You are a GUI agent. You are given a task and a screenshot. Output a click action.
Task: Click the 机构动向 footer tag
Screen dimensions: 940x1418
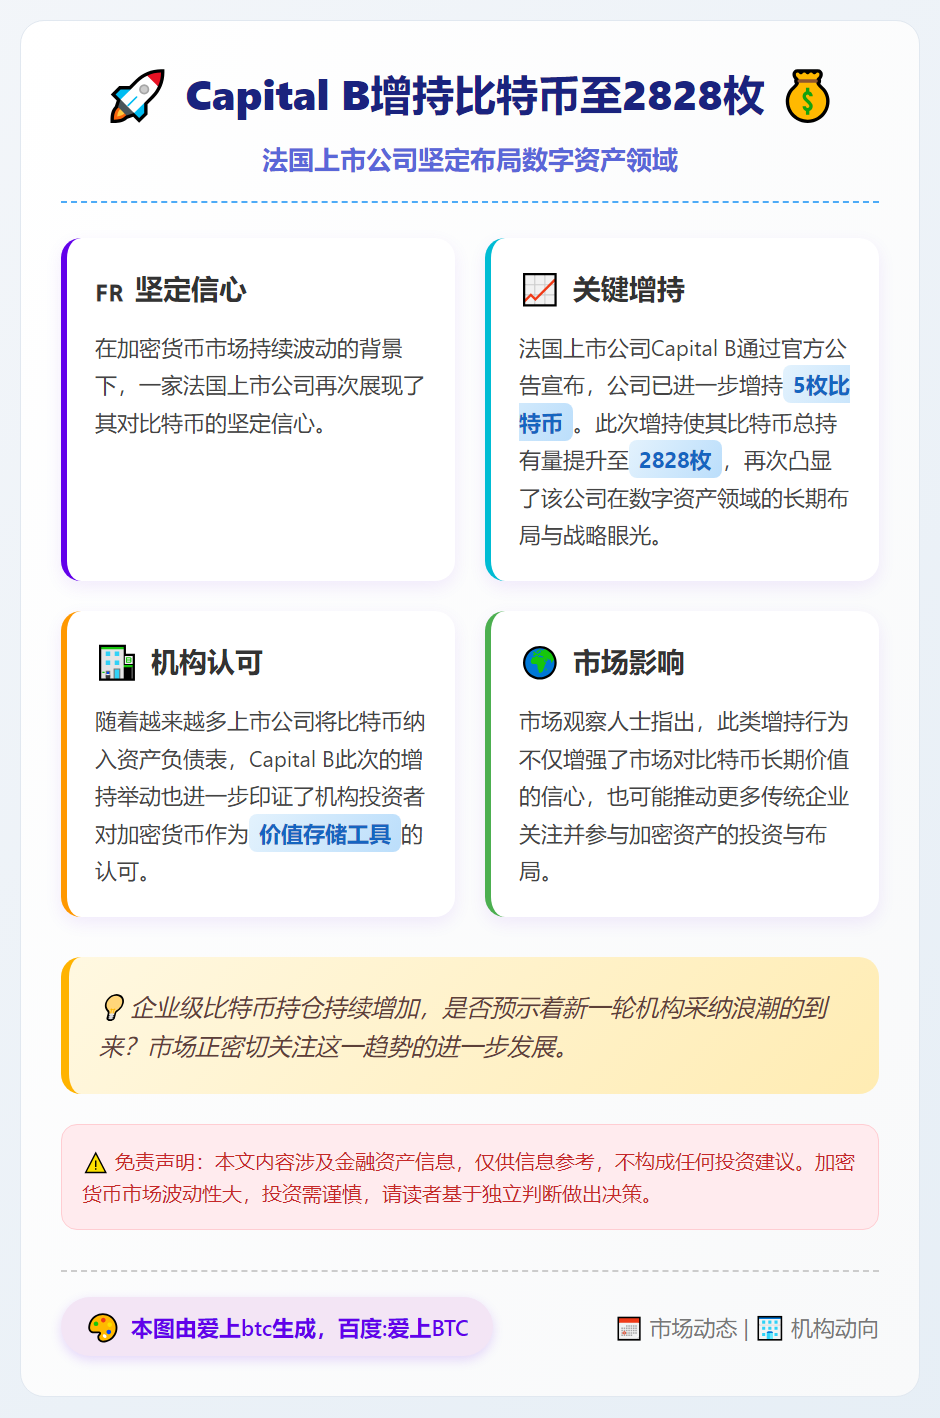pyautogui.click(x=834, y=1328)
